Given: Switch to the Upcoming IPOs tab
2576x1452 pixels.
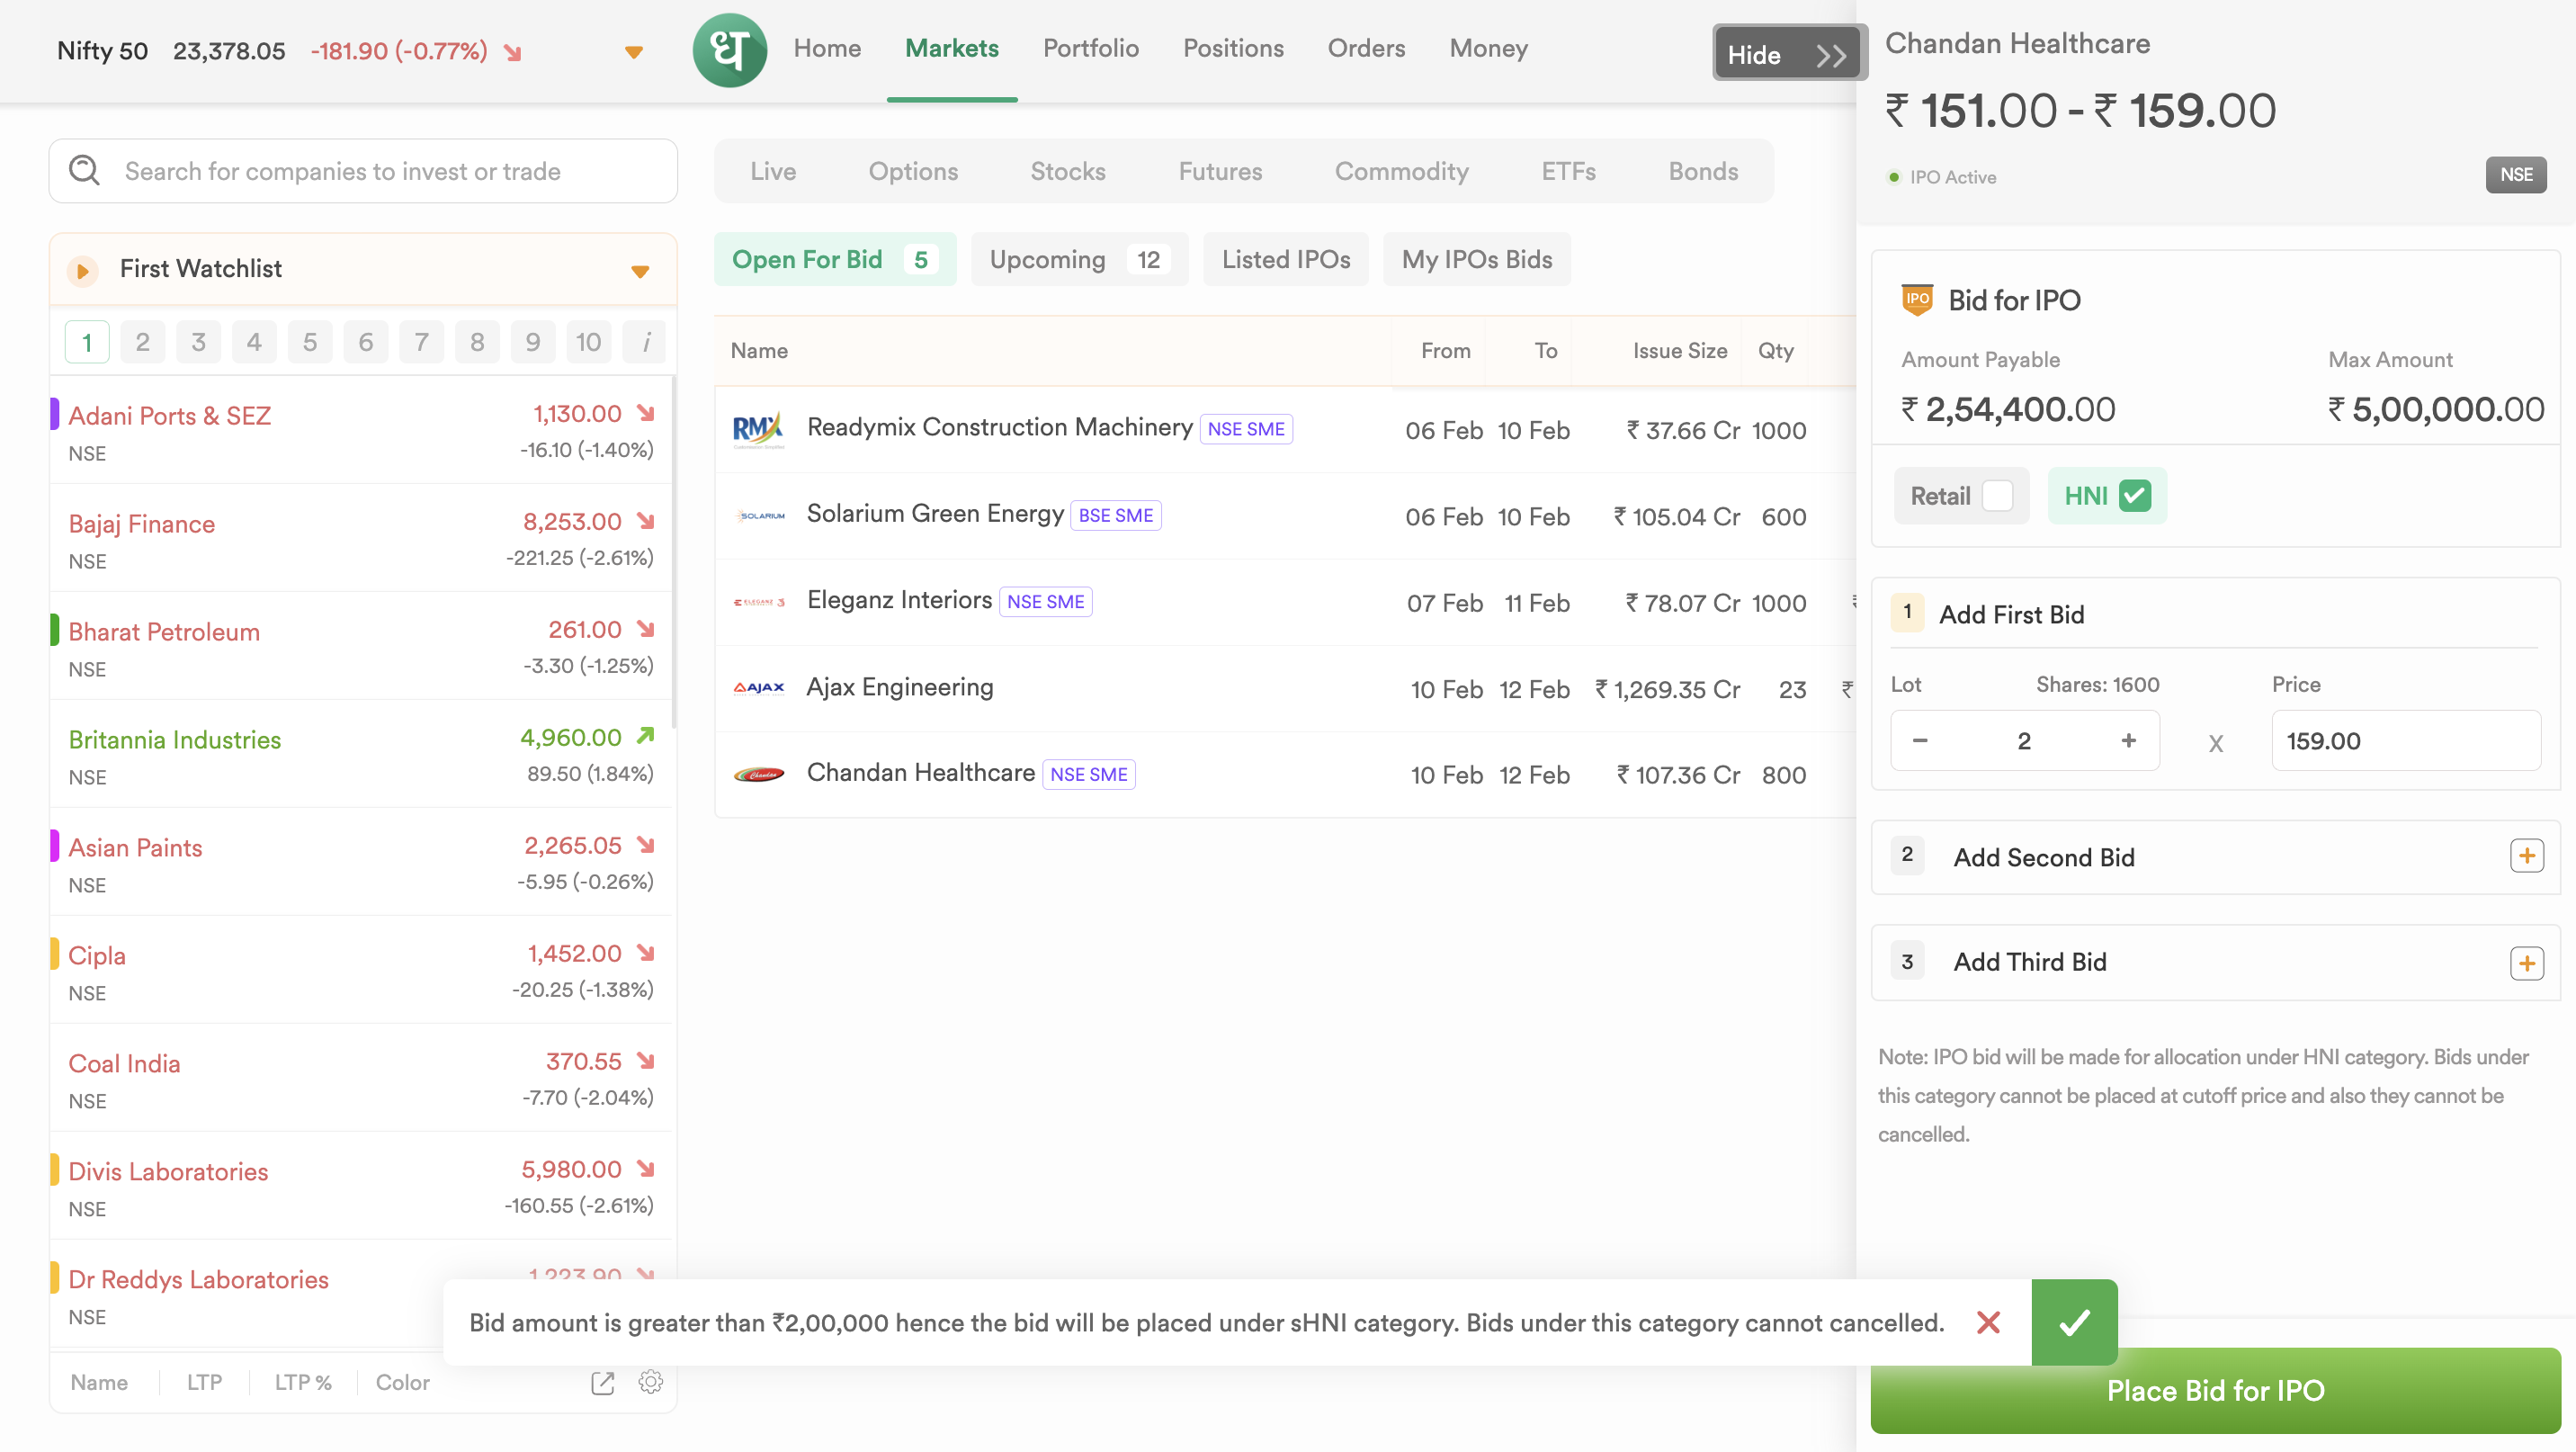Looking at the screenshot, I should [x=1079, y=259].
